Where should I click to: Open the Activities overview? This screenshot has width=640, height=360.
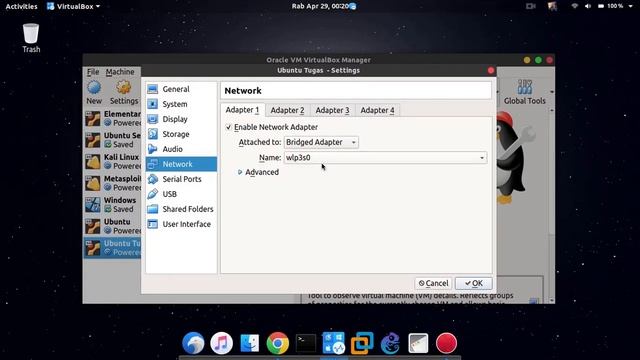click(x=21, y=6)
